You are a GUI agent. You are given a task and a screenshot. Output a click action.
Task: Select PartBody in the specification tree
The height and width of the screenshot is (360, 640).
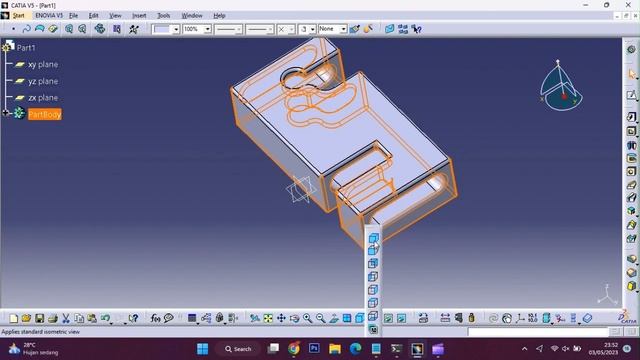pyautogui.click(x=44, y=114)
